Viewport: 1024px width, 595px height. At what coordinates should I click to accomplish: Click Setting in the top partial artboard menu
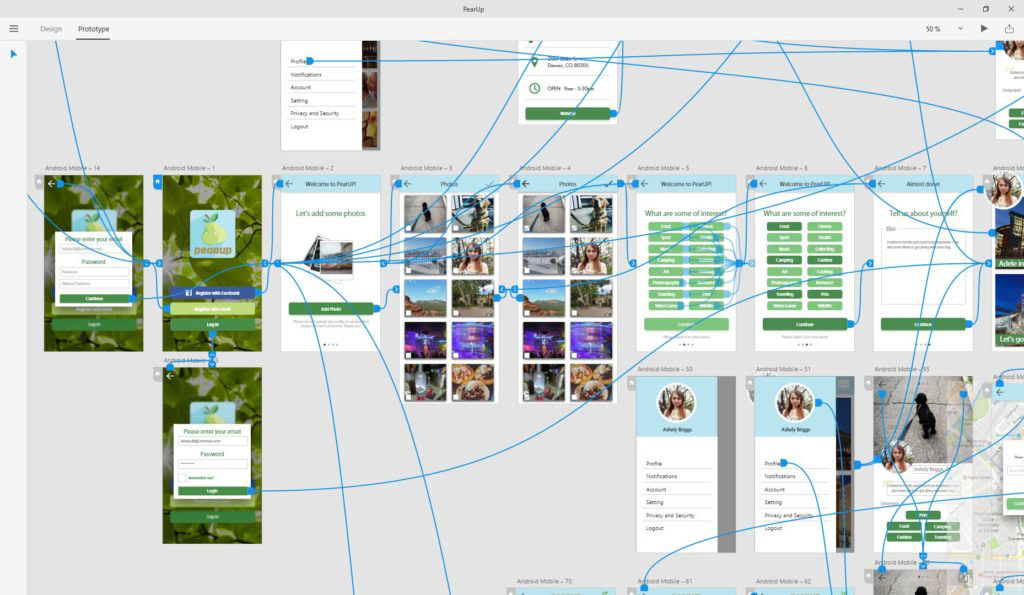(299, 101)
